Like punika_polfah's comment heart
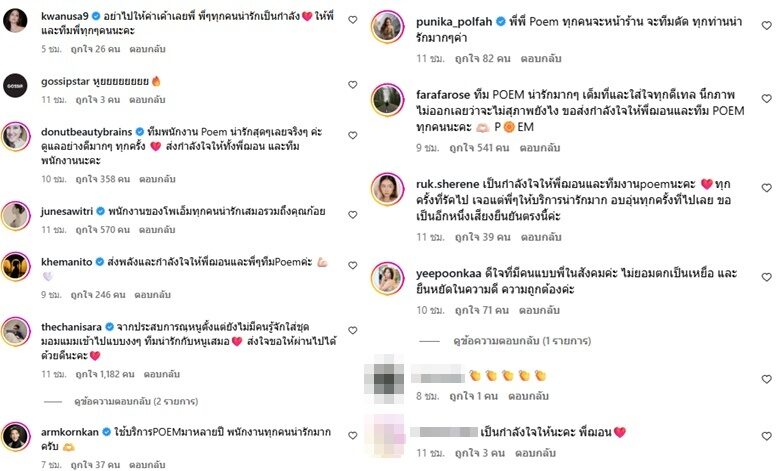776x471 pixels. pos(767,26)
